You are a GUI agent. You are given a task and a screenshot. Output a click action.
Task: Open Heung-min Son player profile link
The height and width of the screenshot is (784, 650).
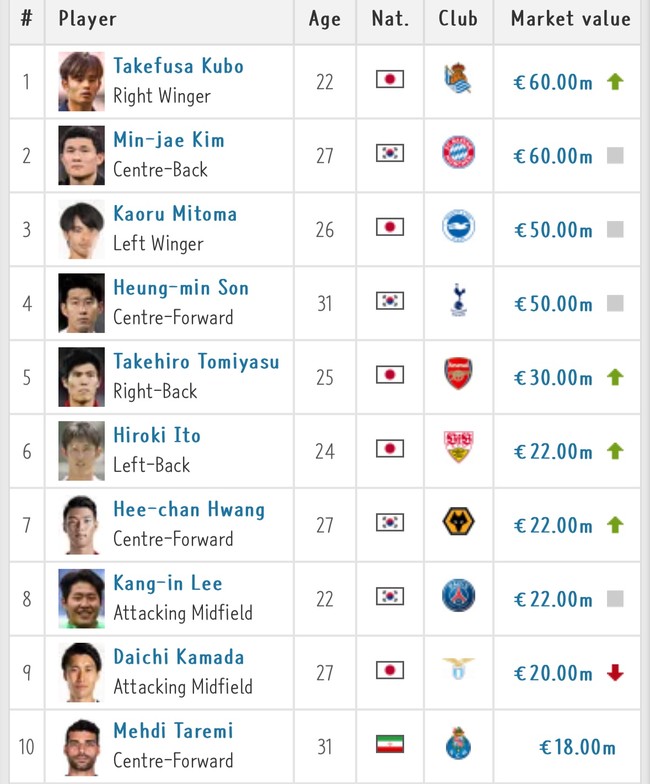pyautogui.click(x=180, y=288)
